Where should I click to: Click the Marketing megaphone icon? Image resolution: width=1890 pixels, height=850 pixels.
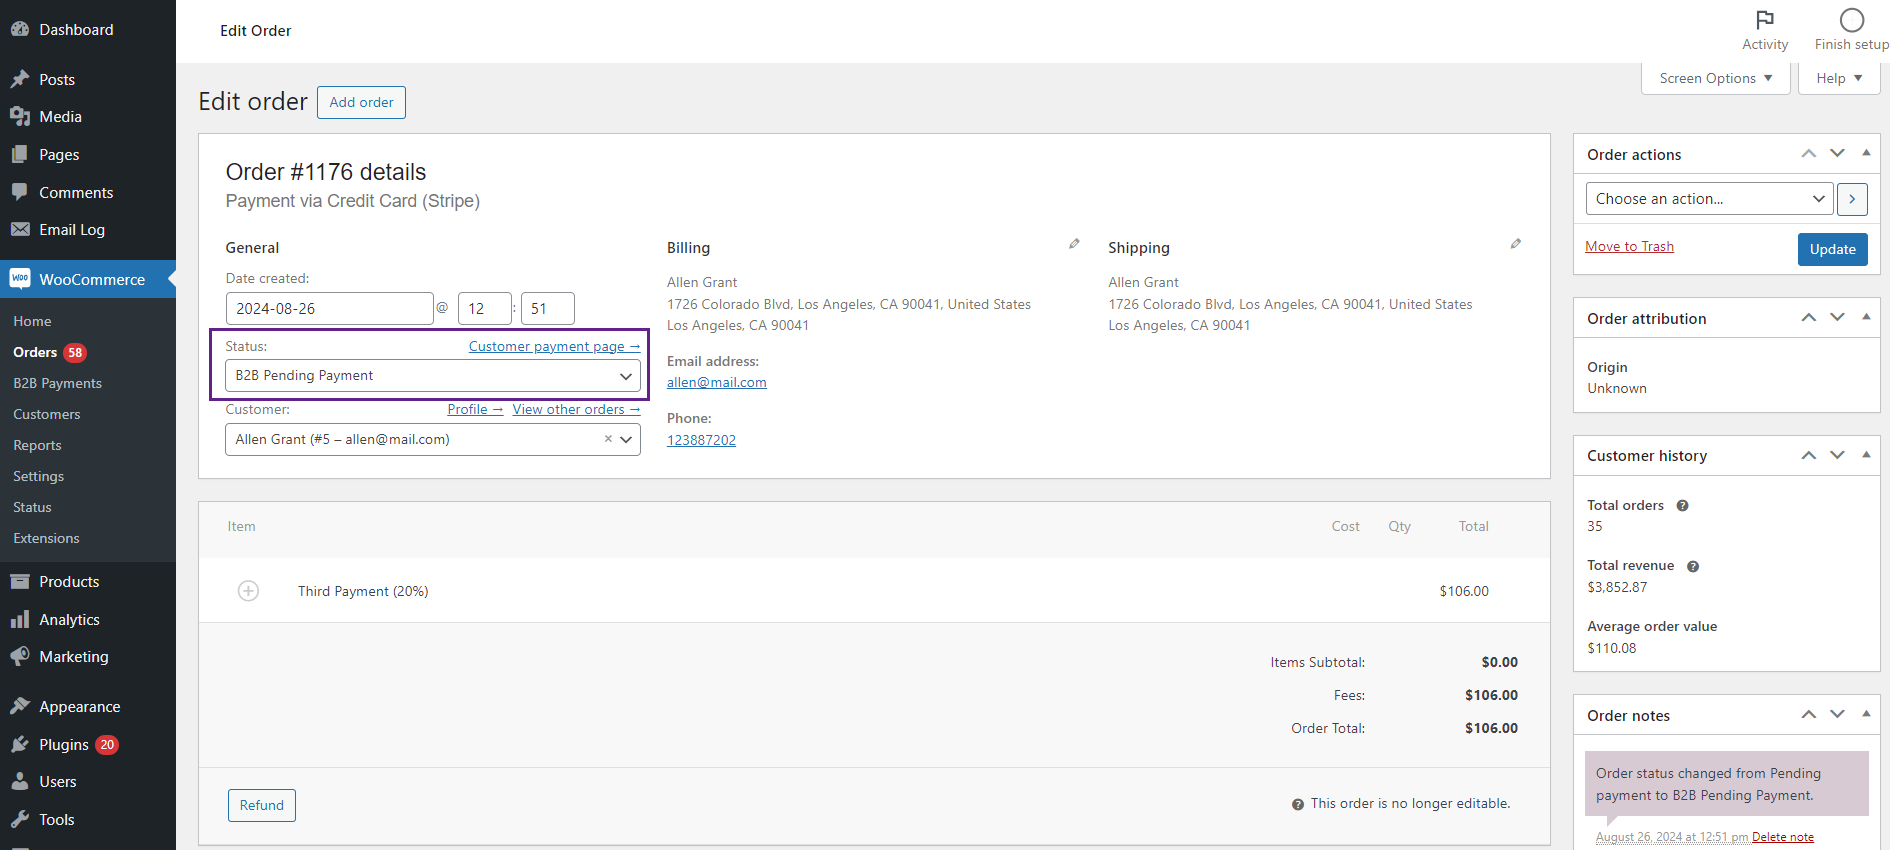tap(20, 656)
